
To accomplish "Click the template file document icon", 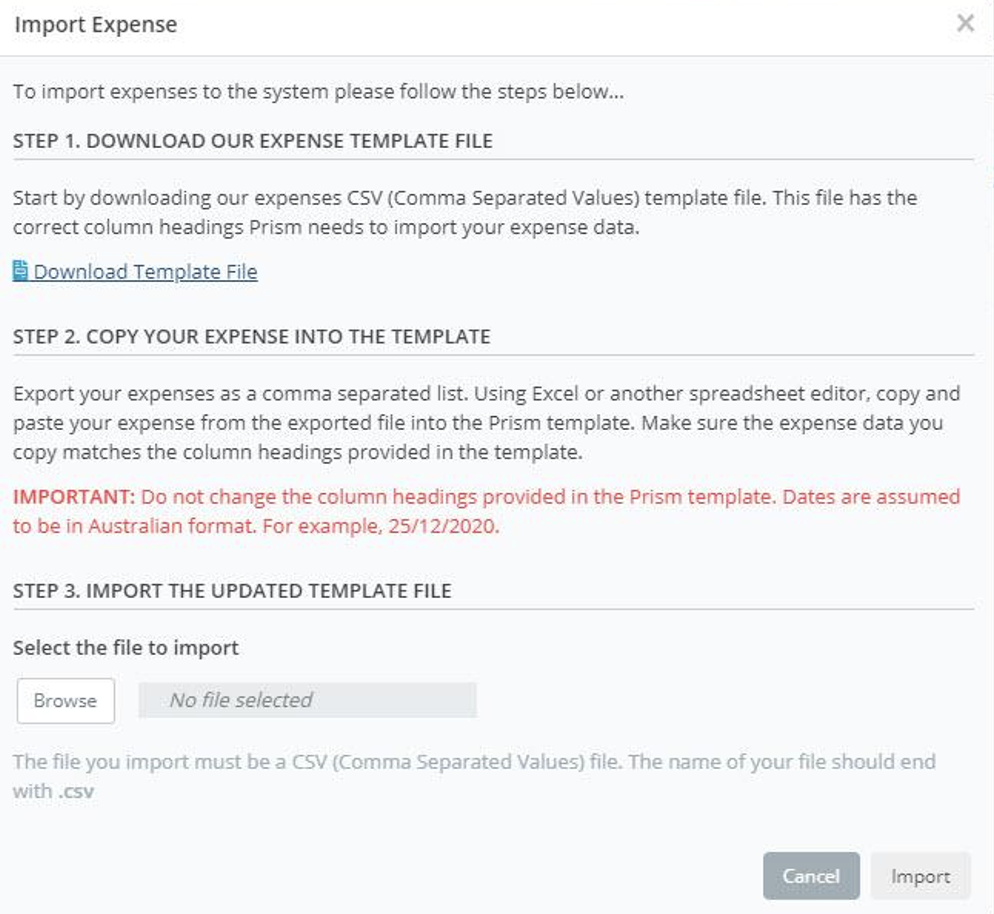I will 21,271.
